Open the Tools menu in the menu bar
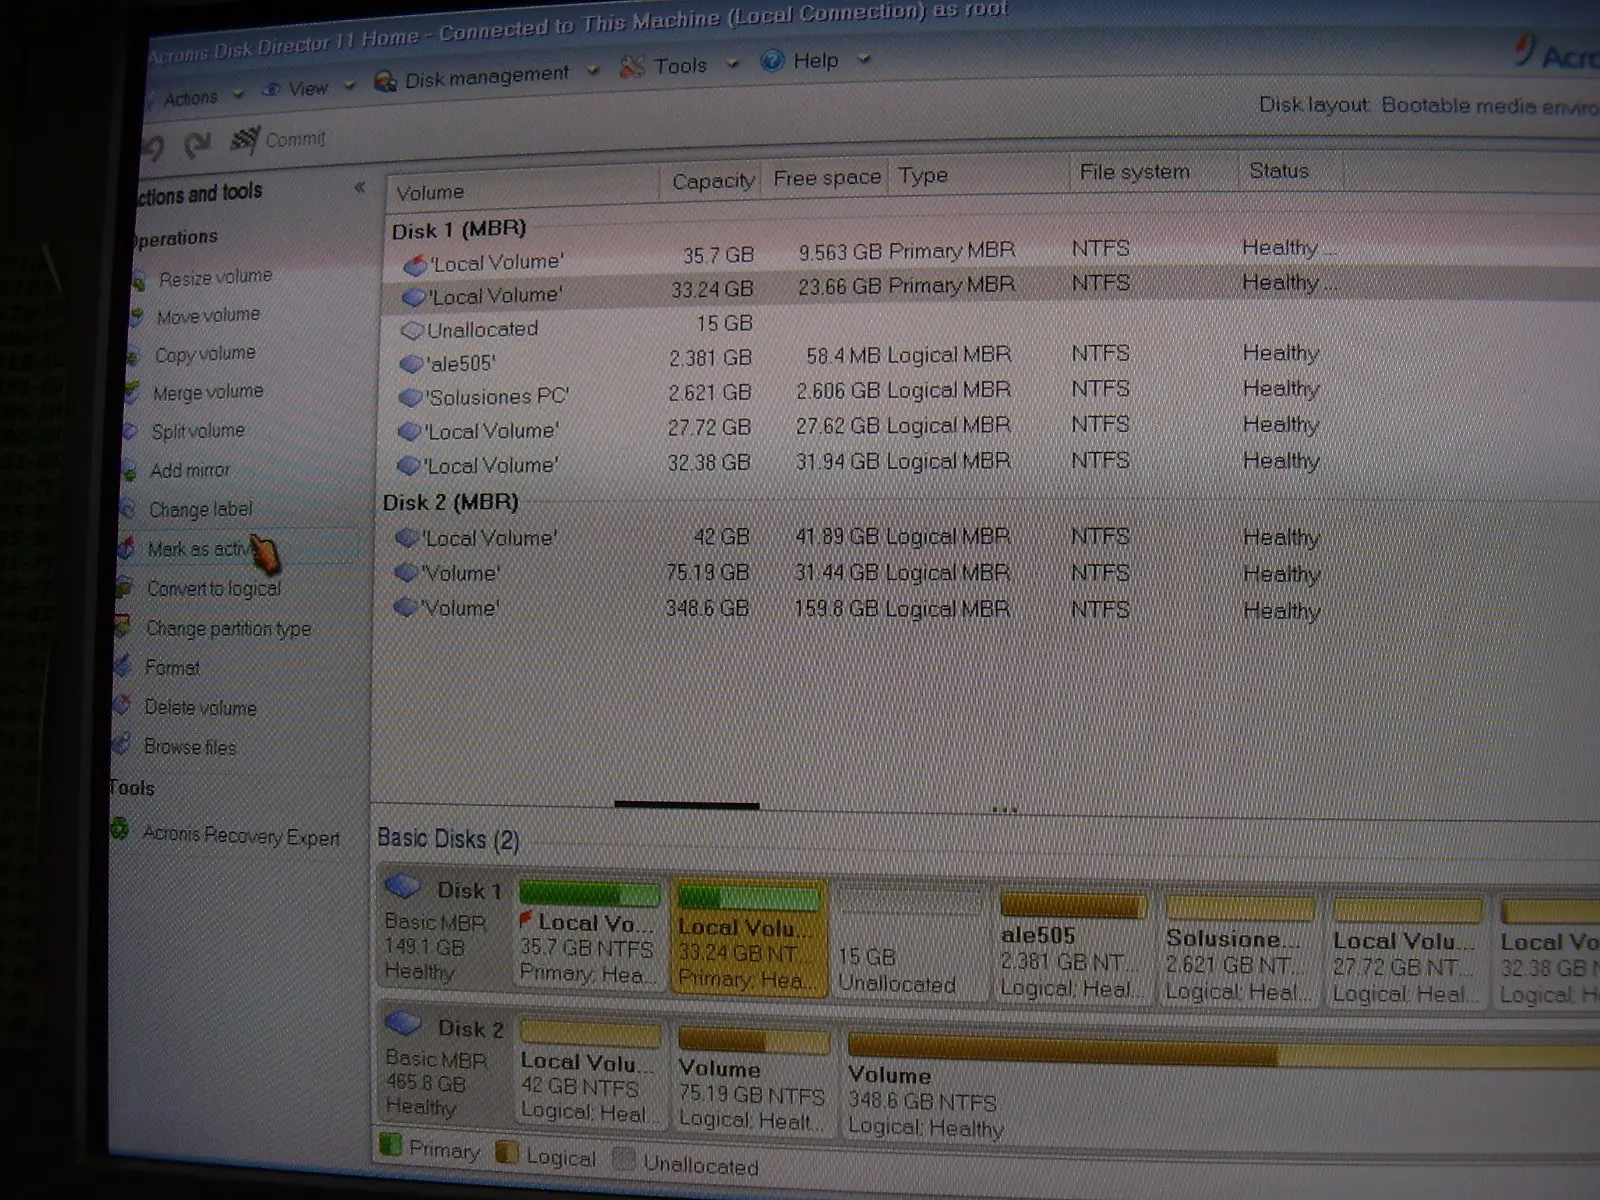The height and width of the screenshot is (1200, 1600). (680, 66)
